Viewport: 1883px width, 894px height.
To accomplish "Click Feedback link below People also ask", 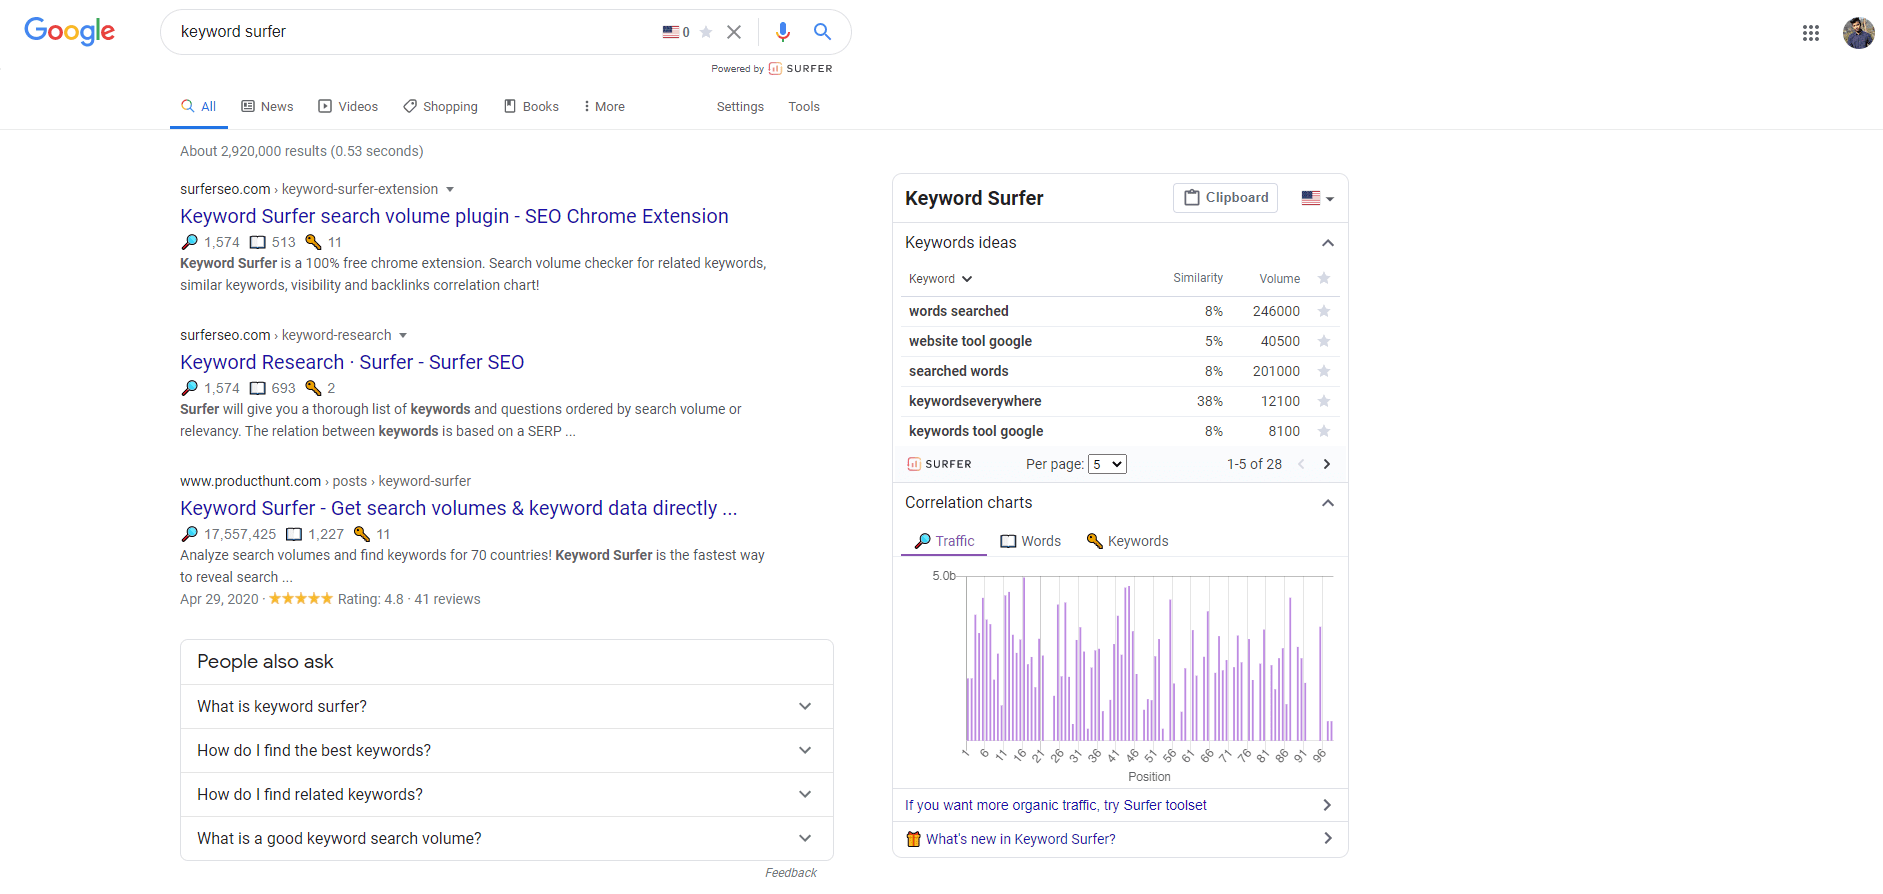I will click(791, 873).
